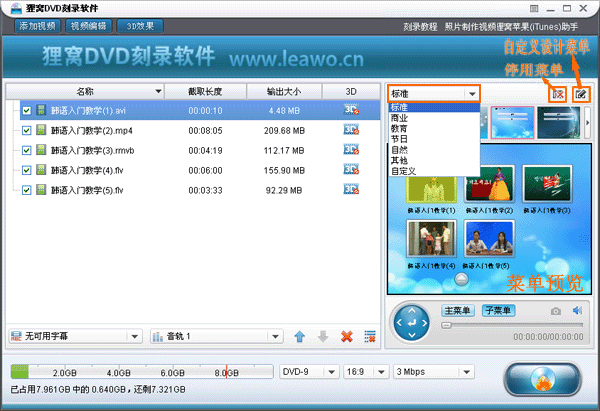This screenshot has width=600, height=411.
Task: Click the navigation pad up arrow
Action: tap(412, 311)
